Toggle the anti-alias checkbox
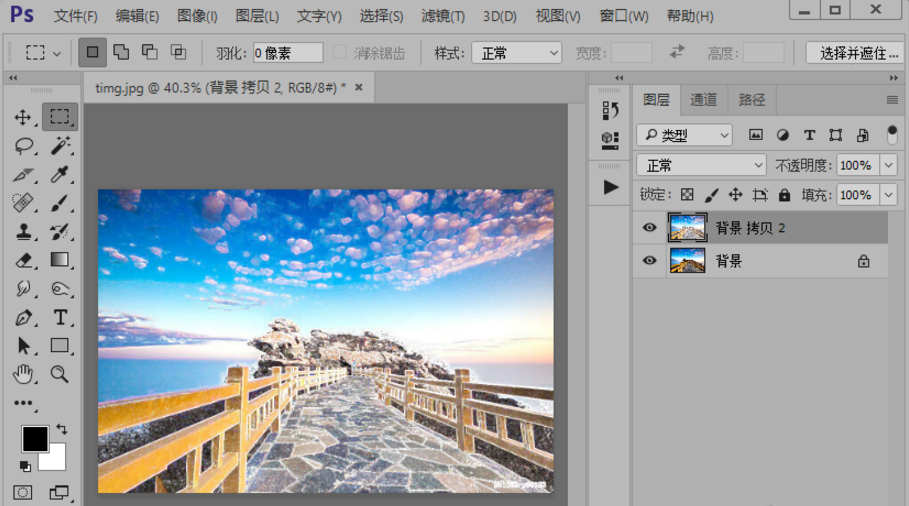Viewport: 909px width, 506px height. 340,52
